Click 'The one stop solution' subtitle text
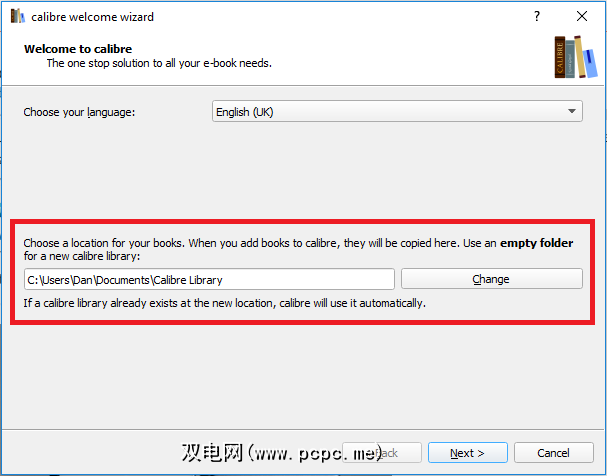The image size is (607, 476). (x=159, y=63)
